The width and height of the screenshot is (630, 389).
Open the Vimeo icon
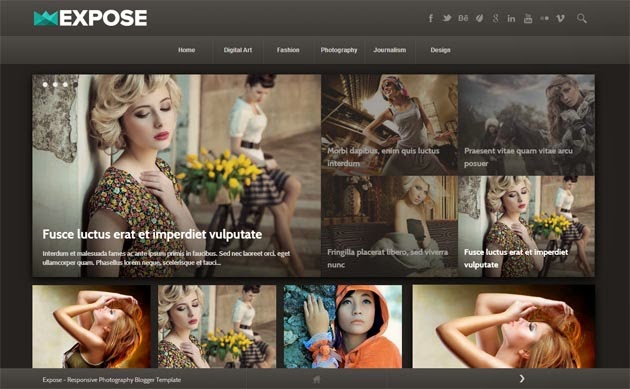click(560, 18)
